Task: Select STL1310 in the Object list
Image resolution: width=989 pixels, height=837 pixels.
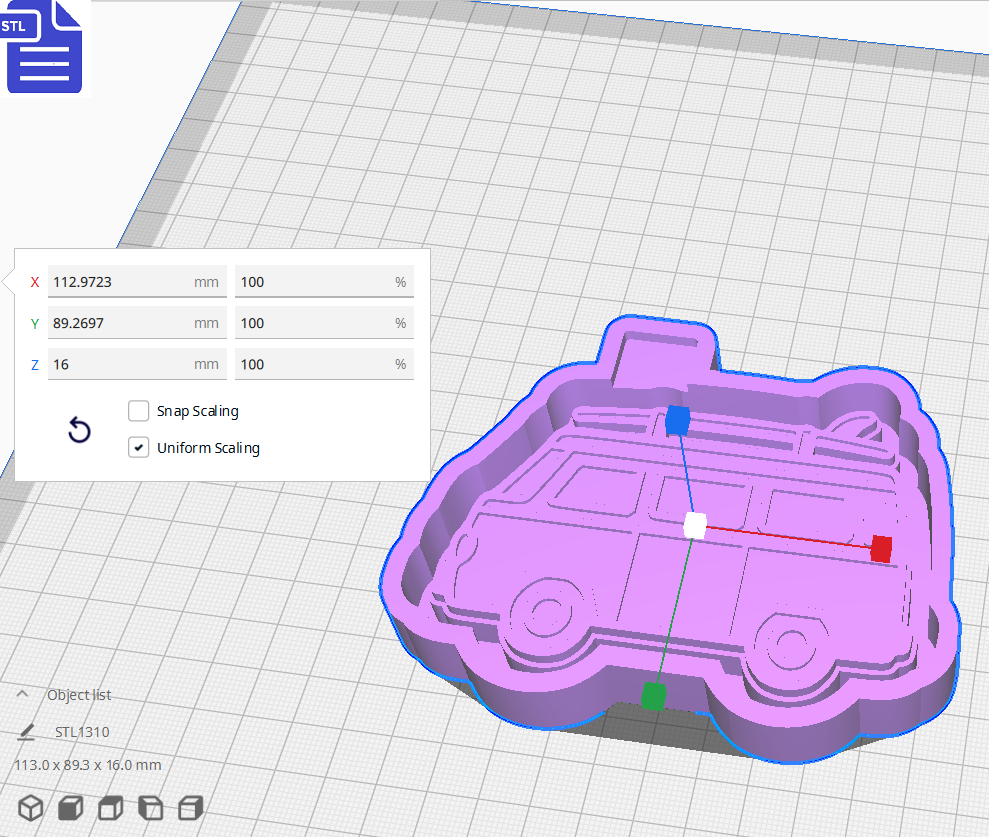Action: (84, 731)
